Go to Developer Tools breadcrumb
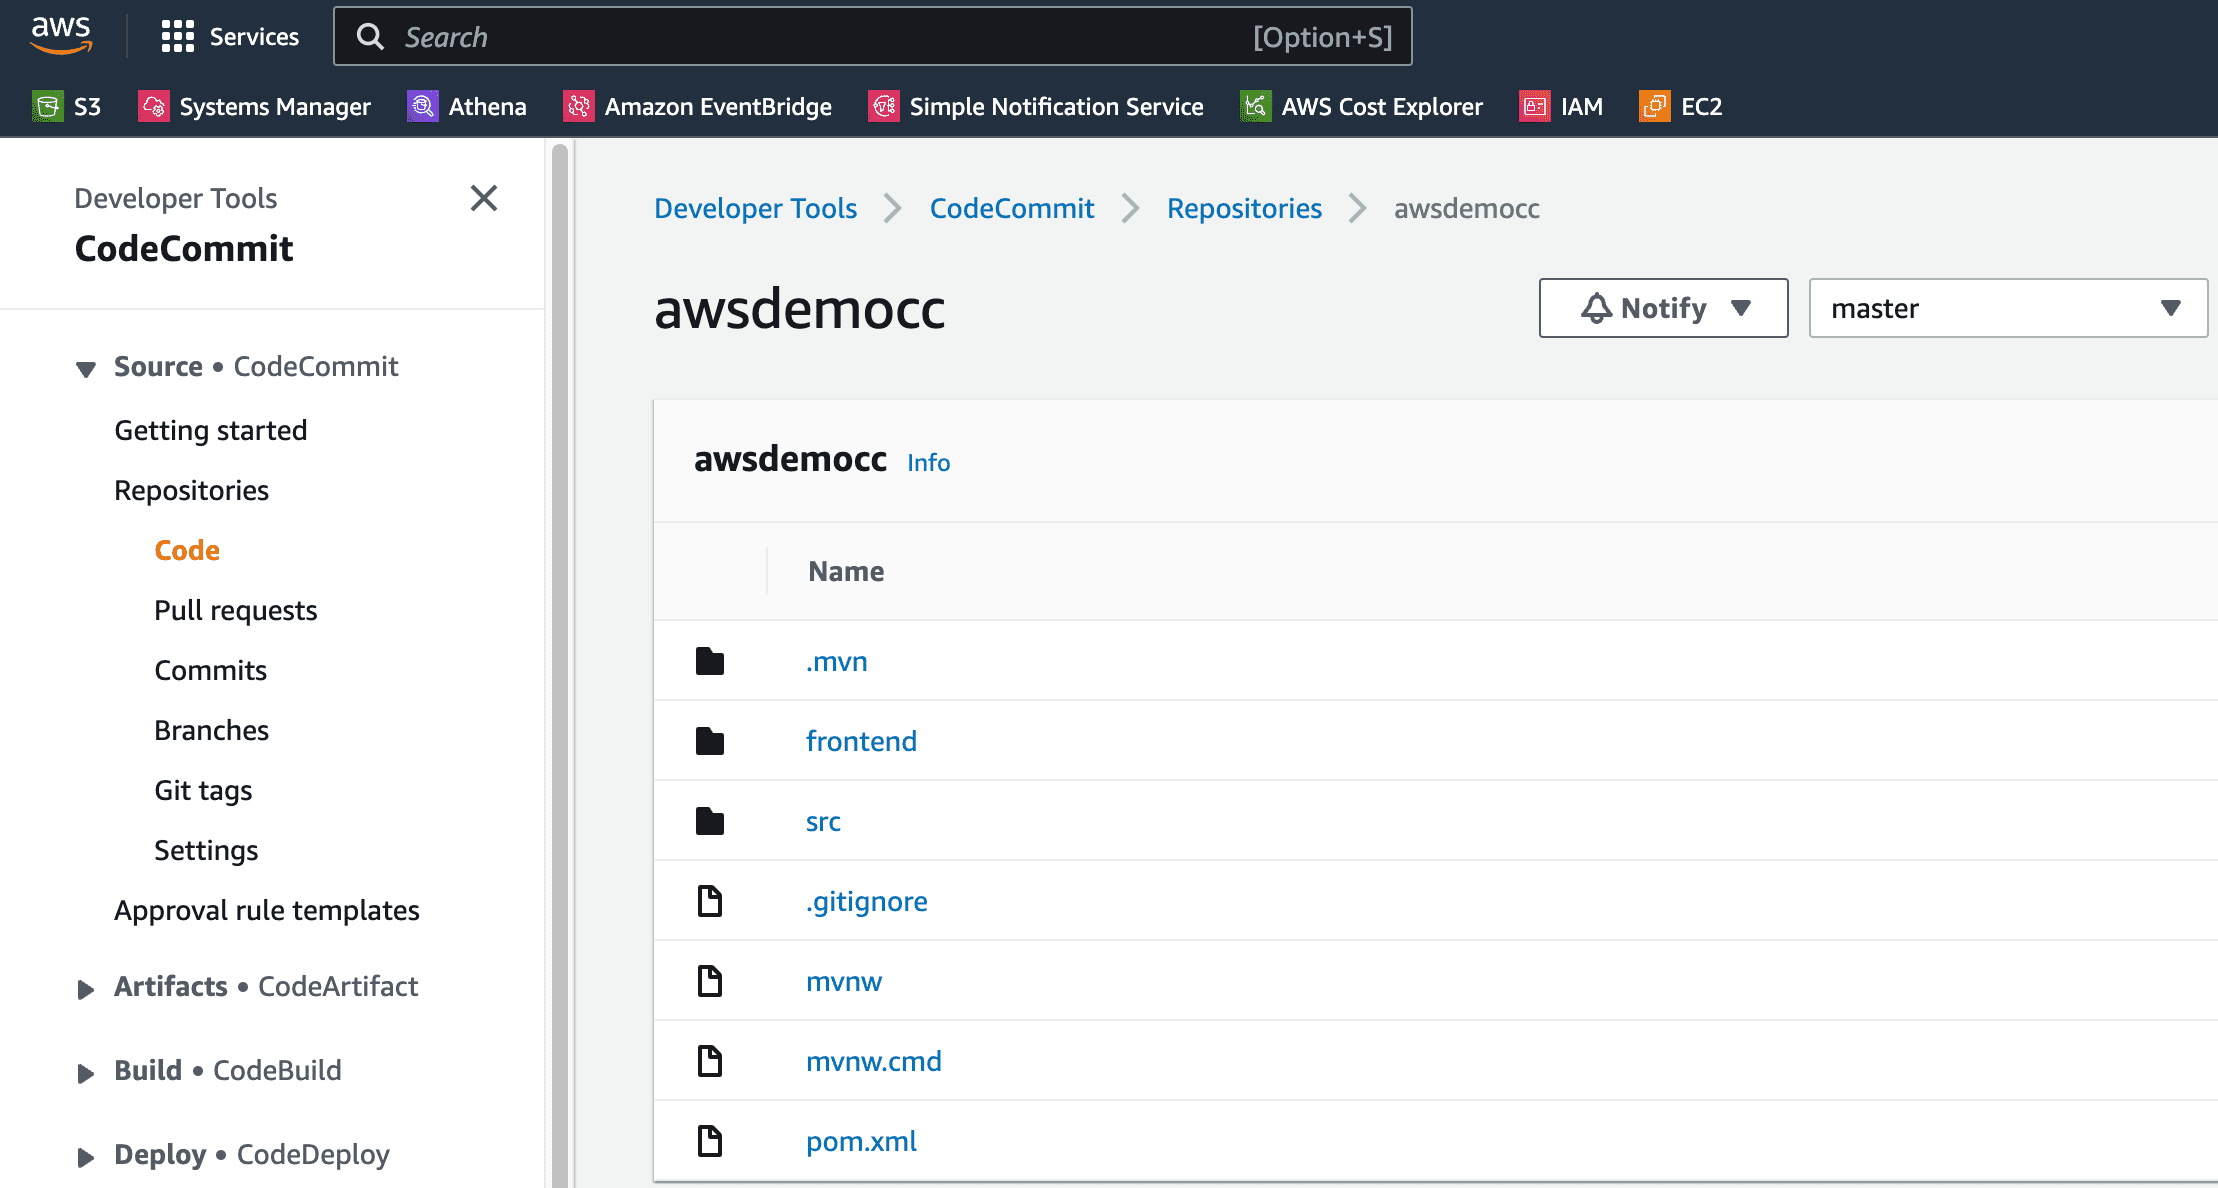 click(x=756, y=208)
